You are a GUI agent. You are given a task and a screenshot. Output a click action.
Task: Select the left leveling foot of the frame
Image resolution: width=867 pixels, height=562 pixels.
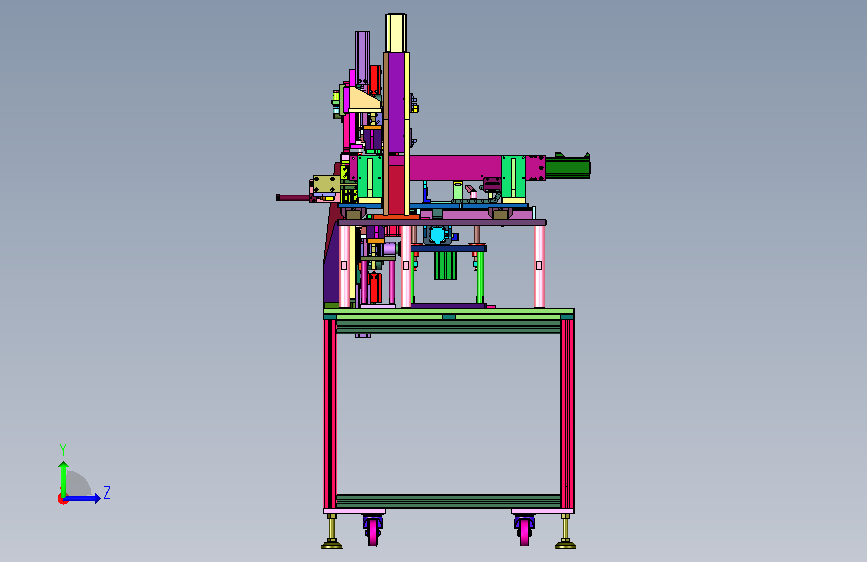(x=332, y=532)
